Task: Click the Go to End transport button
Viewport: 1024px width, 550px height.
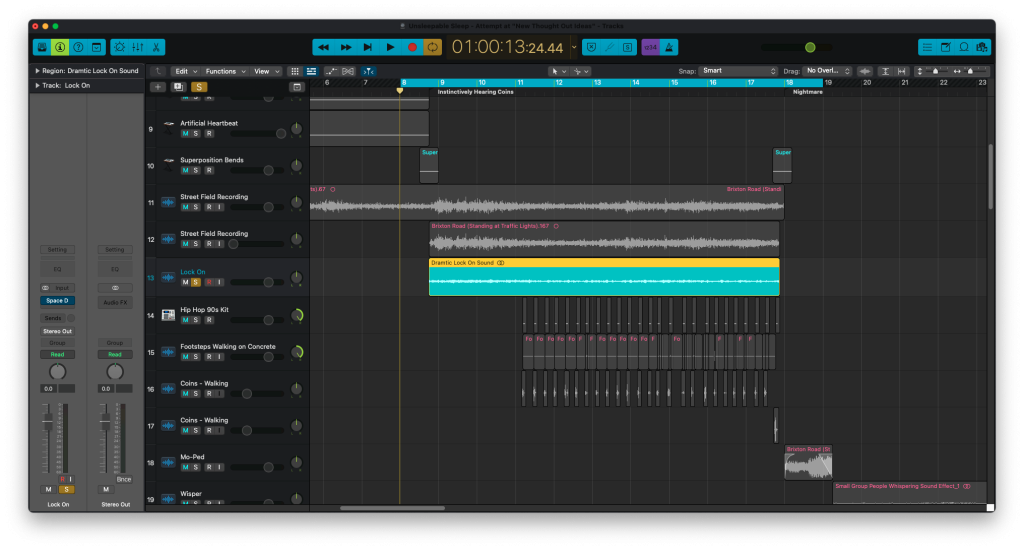Action: 368,47
